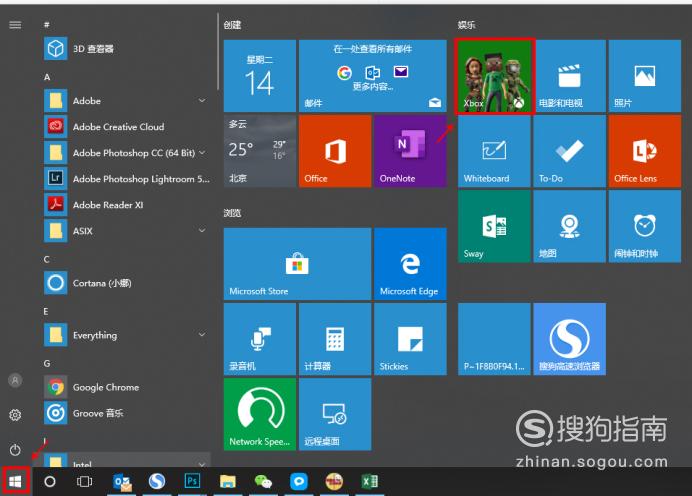
Task: Expand the Everything folder chevron
Action: point(202,335)
